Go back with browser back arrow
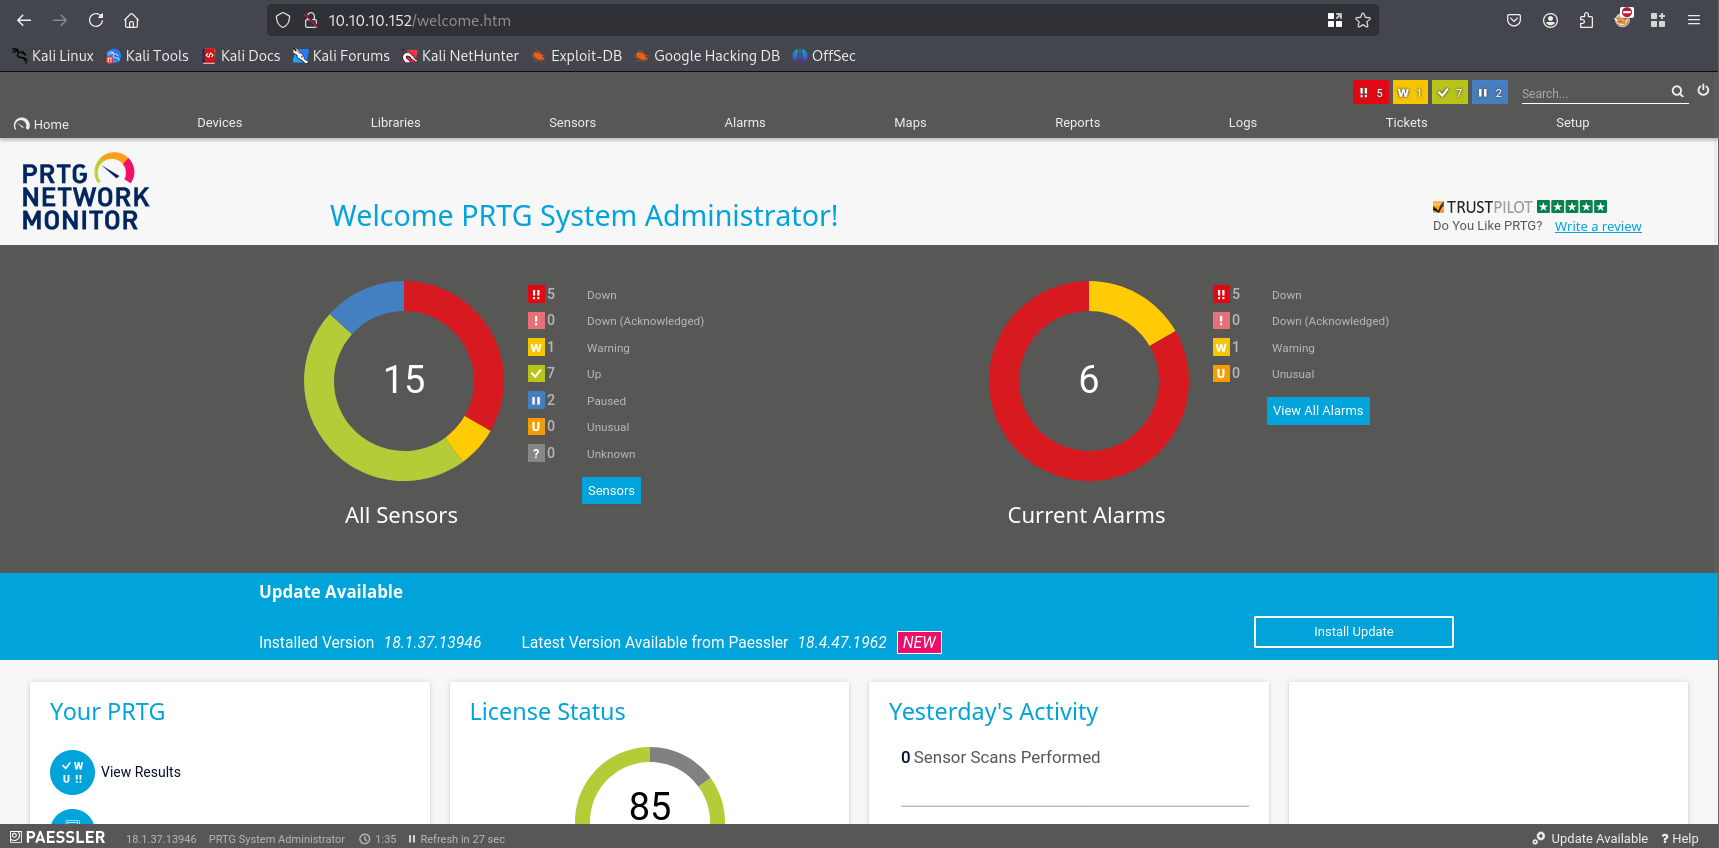The height and width of the screenshot is (848, 1719). (24, 20)
